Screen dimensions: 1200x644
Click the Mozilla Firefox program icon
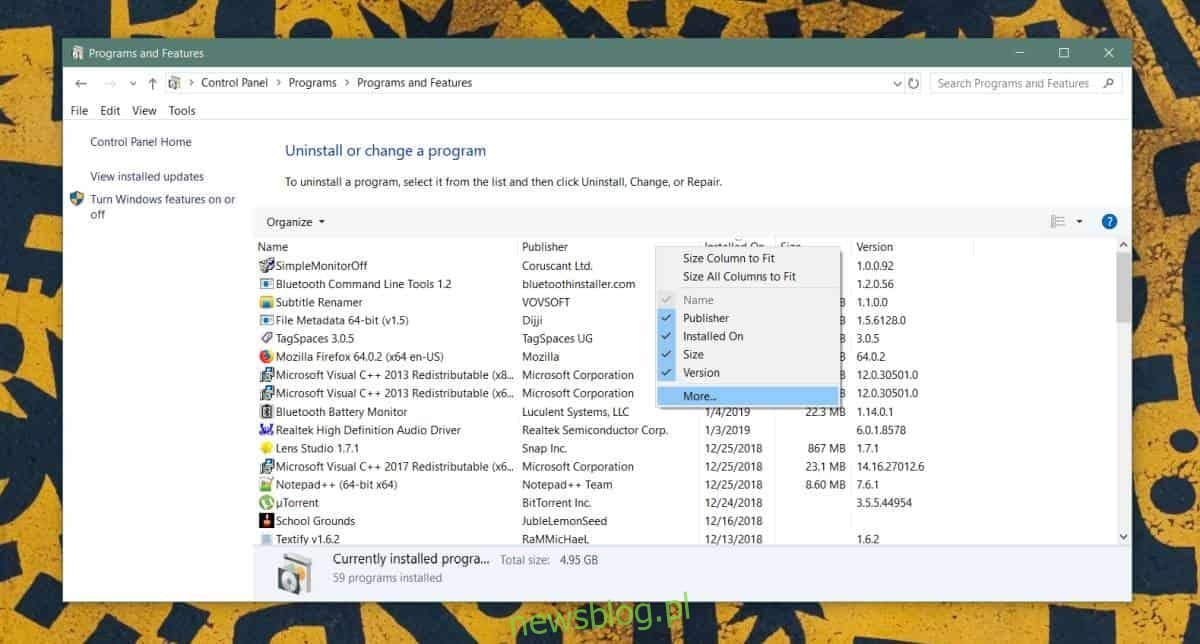[265, 356]
